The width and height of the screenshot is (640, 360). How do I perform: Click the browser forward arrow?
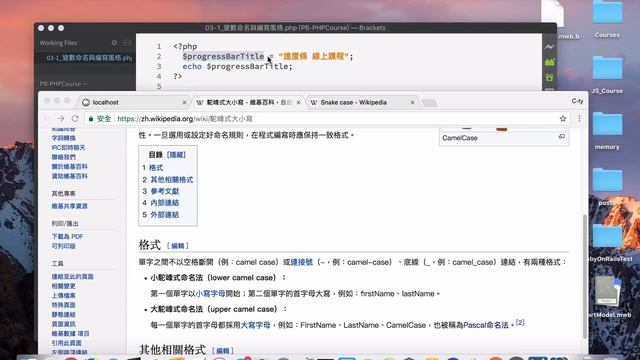(x=61, y=118)
